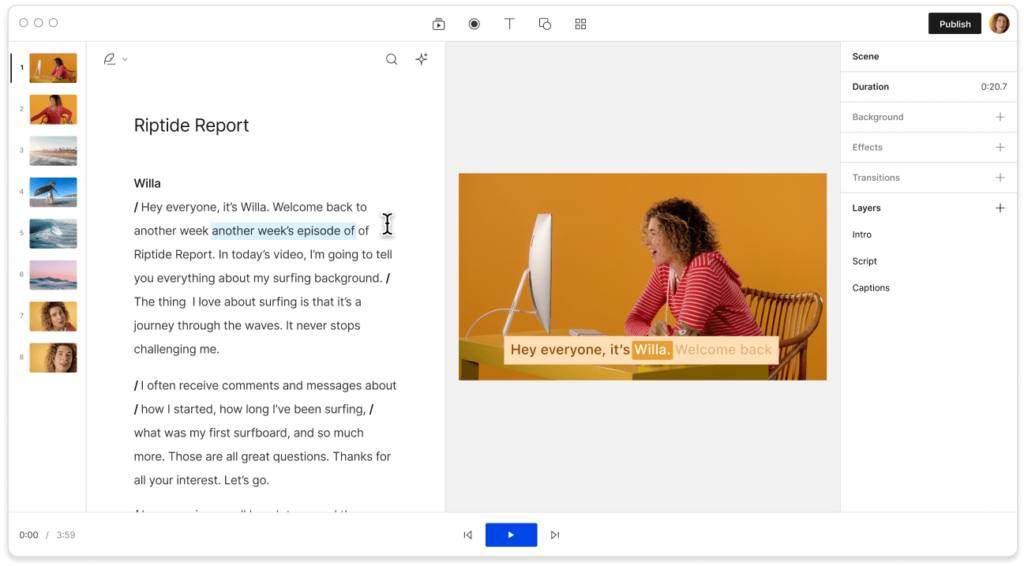Open the templates grid icon
Screen dimensions: 1024x566
tap(580, 24)
